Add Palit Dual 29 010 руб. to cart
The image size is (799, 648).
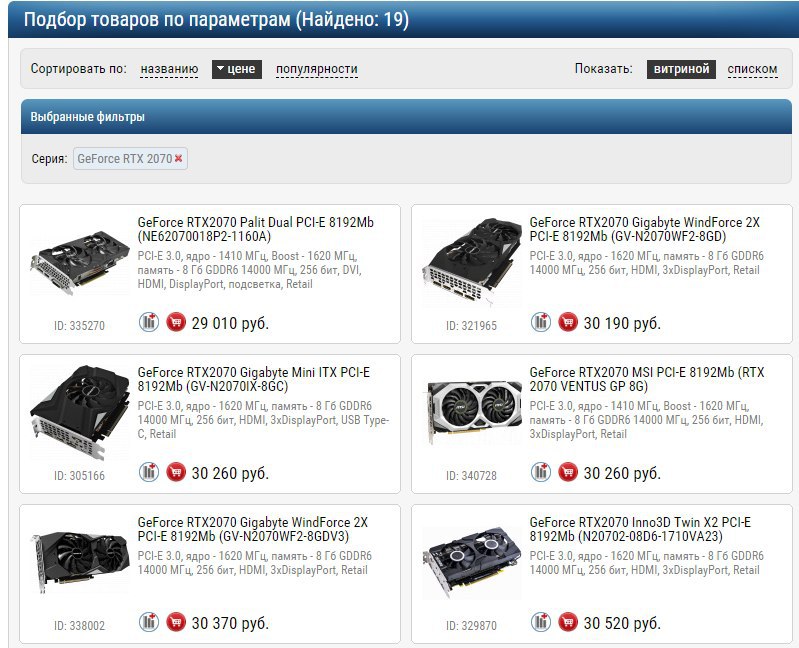click(x=176, y=322)
